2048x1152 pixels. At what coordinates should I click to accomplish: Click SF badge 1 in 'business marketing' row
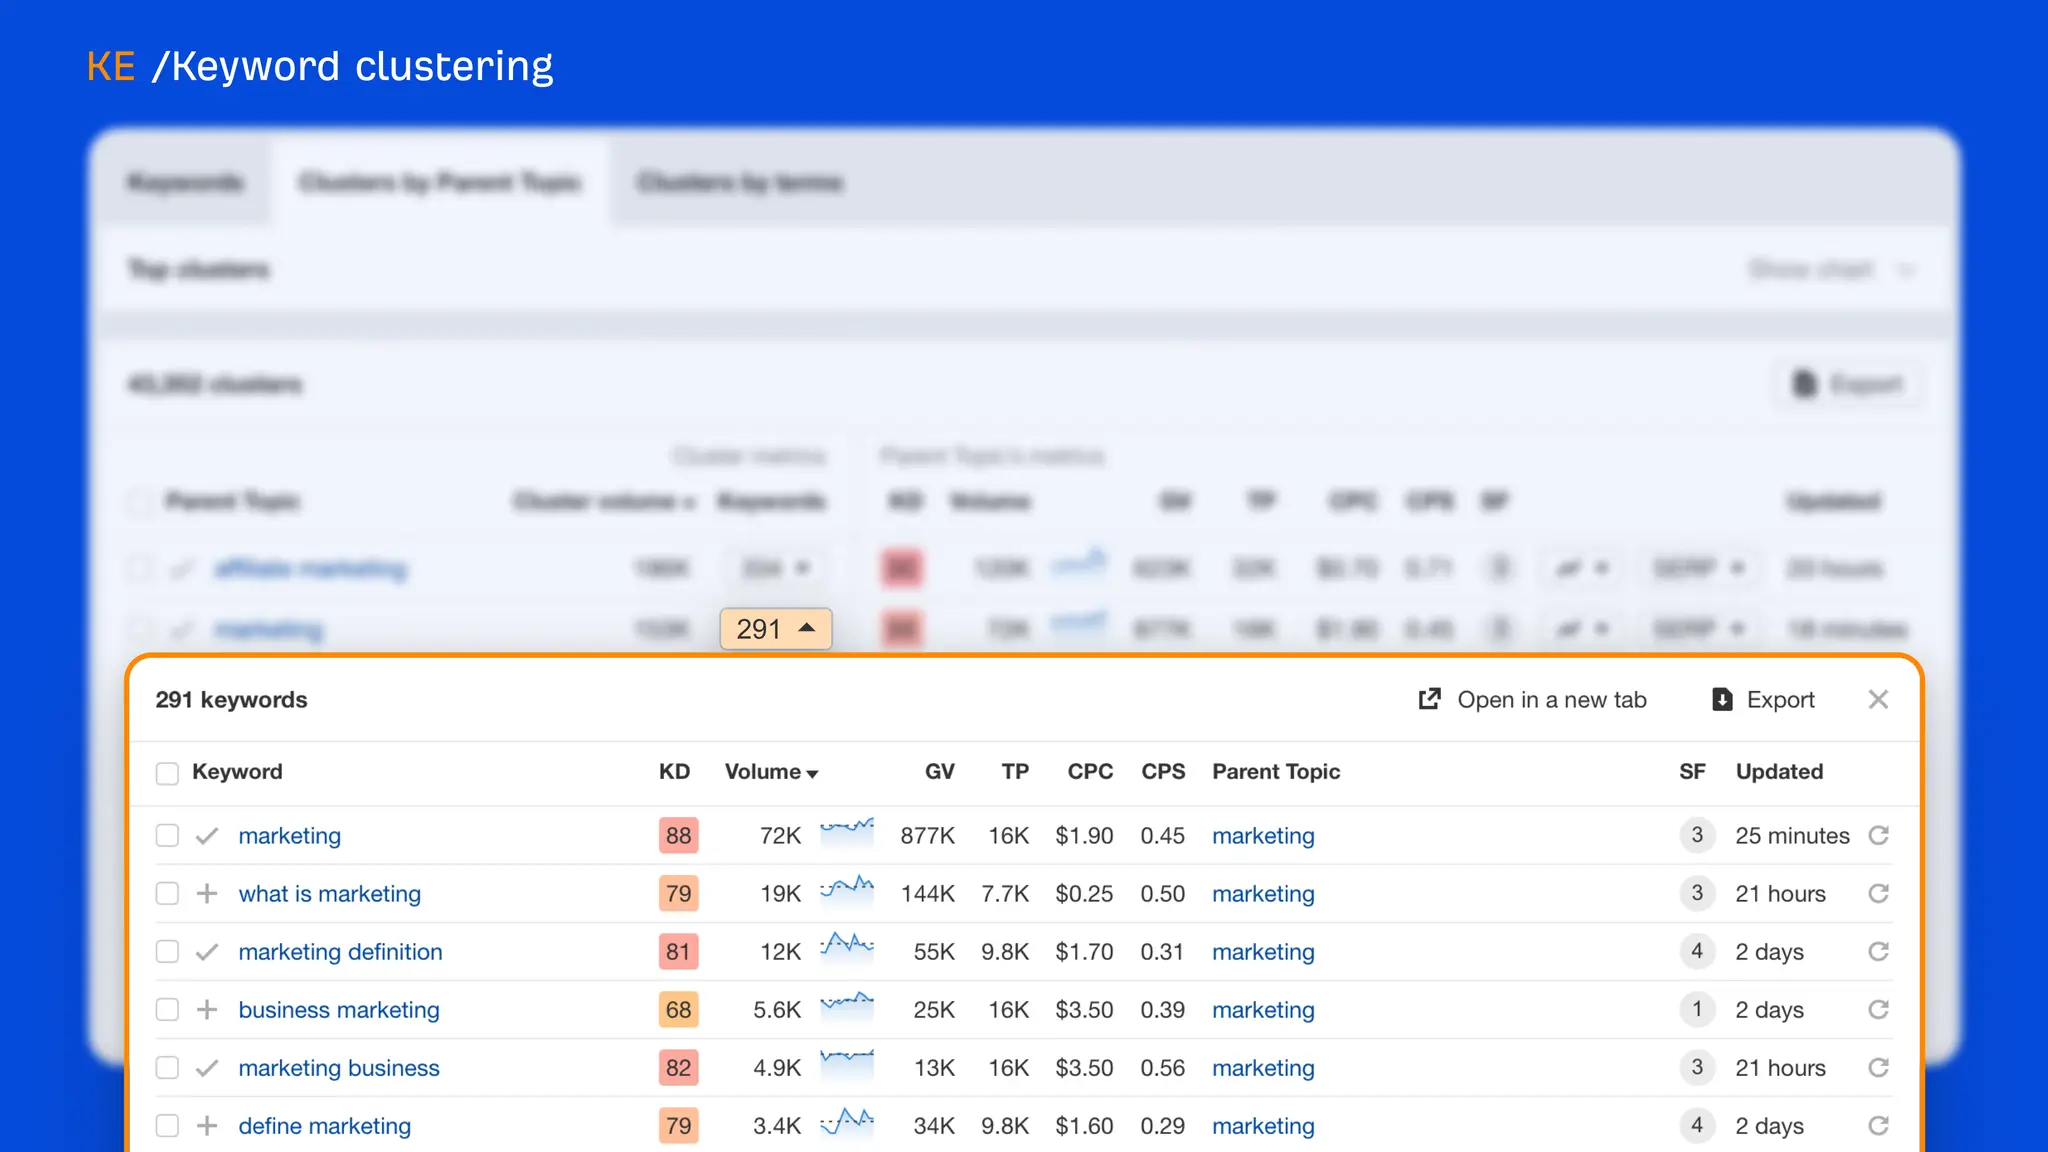point(1697,1009)
